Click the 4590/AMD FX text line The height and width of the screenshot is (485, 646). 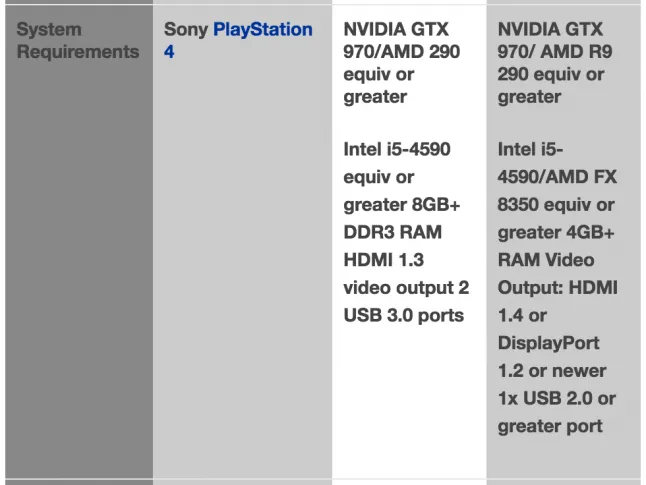click(557, 177)
